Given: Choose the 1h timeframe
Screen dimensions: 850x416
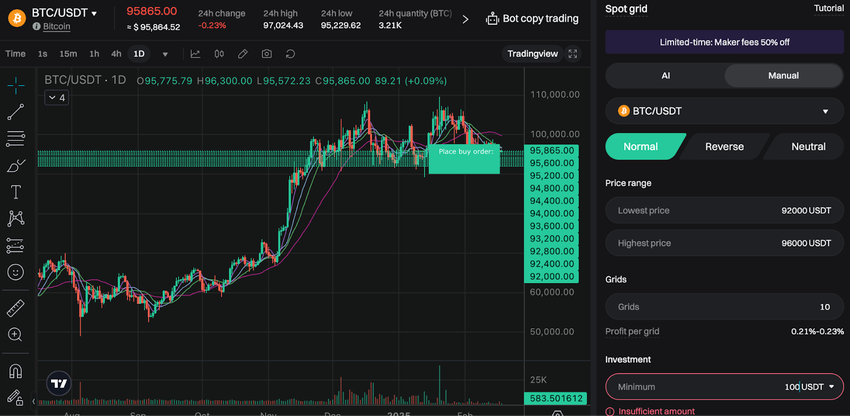Looking at the screenshot, I should tap(94, 54).
